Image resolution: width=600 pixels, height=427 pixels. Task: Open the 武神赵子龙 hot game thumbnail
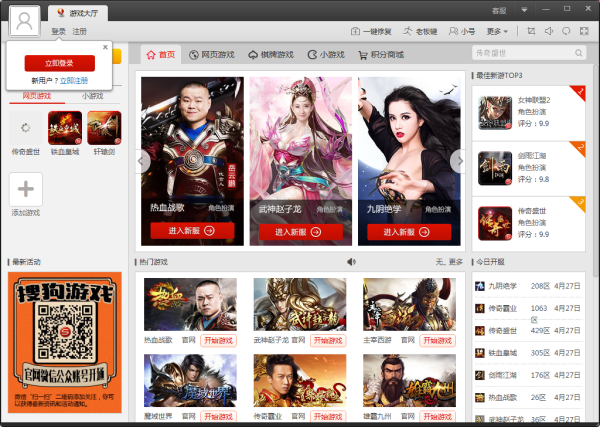tap(300, 305)
